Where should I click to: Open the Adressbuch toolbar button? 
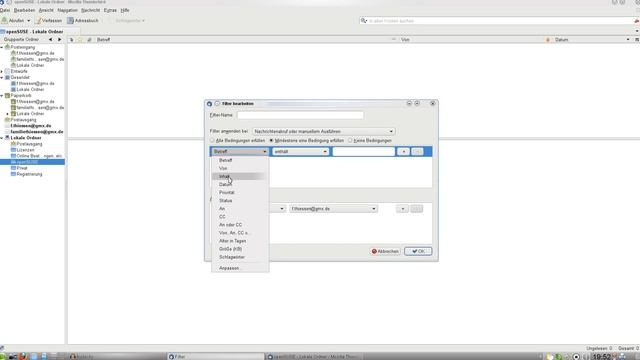83,20
